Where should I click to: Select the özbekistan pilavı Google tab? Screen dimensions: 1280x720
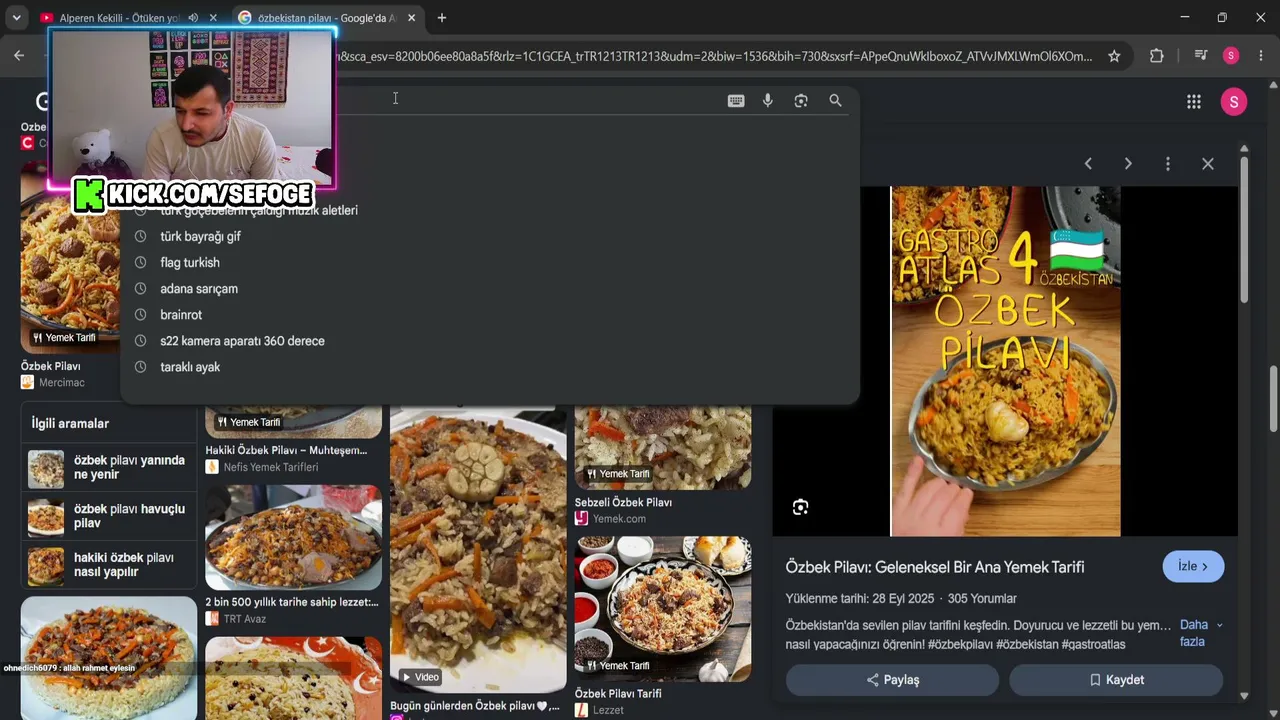327,18
